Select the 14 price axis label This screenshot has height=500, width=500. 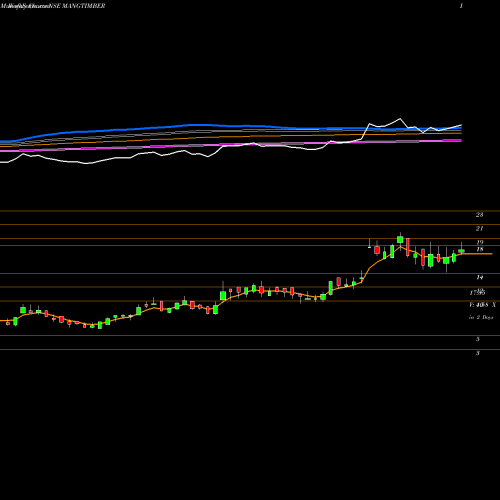click(479, 277)
